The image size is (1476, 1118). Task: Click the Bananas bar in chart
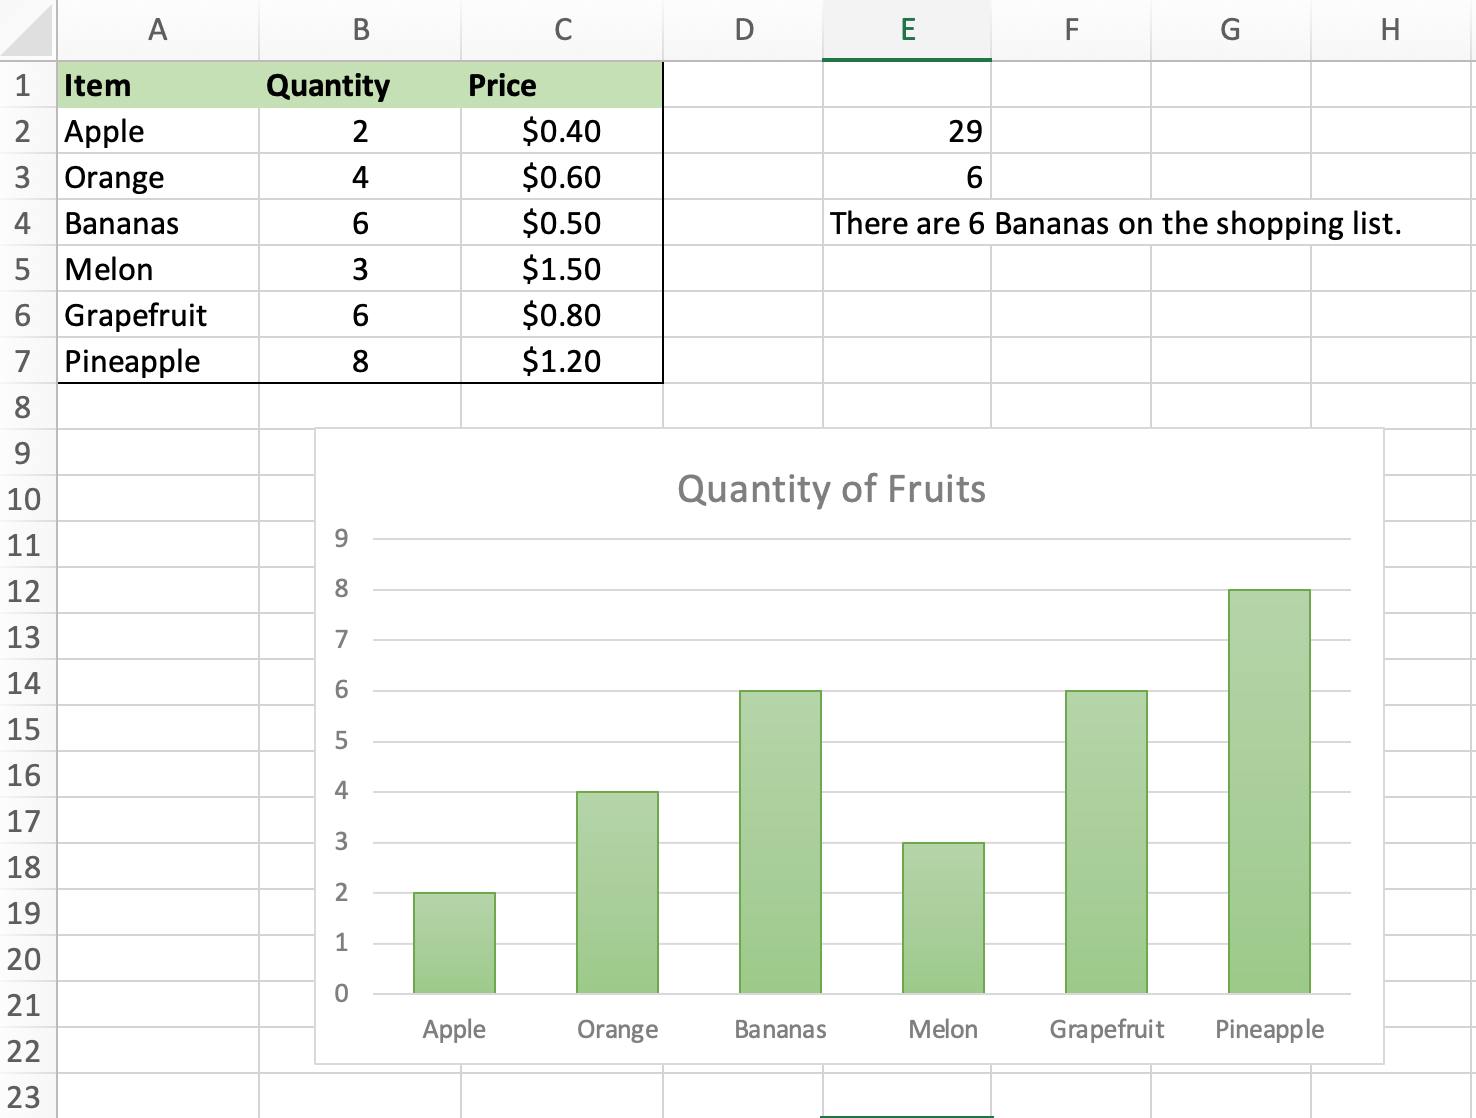[780, 840]
